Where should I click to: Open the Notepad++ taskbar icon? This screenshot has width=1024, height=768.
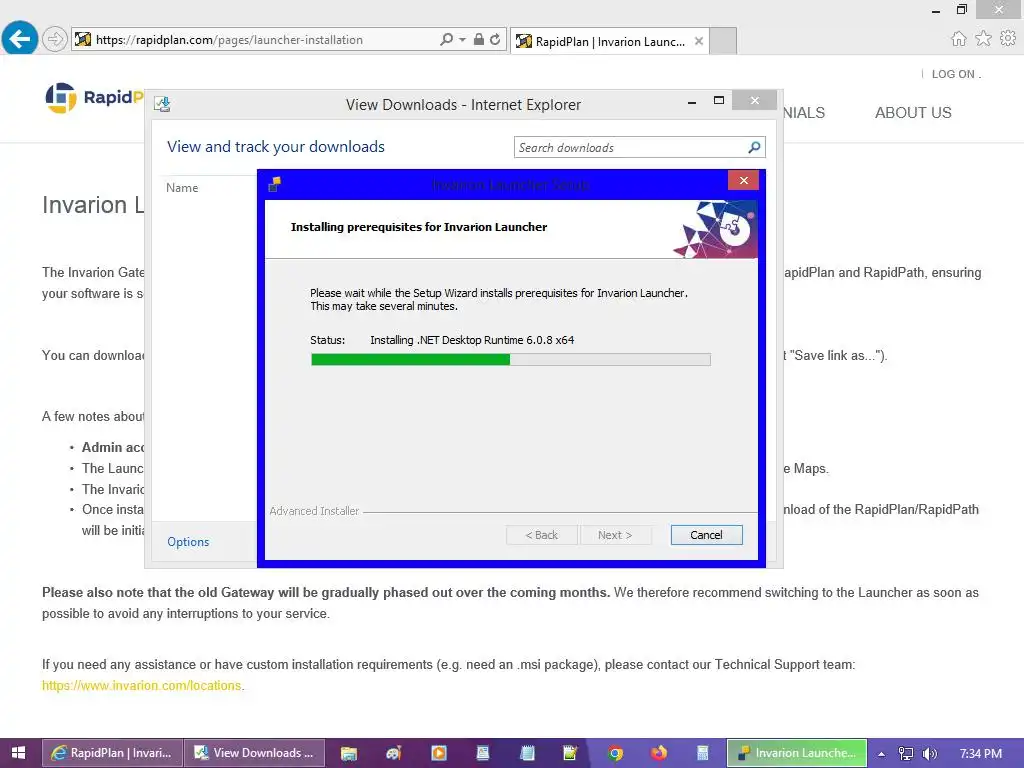click(x=570, y=753)
